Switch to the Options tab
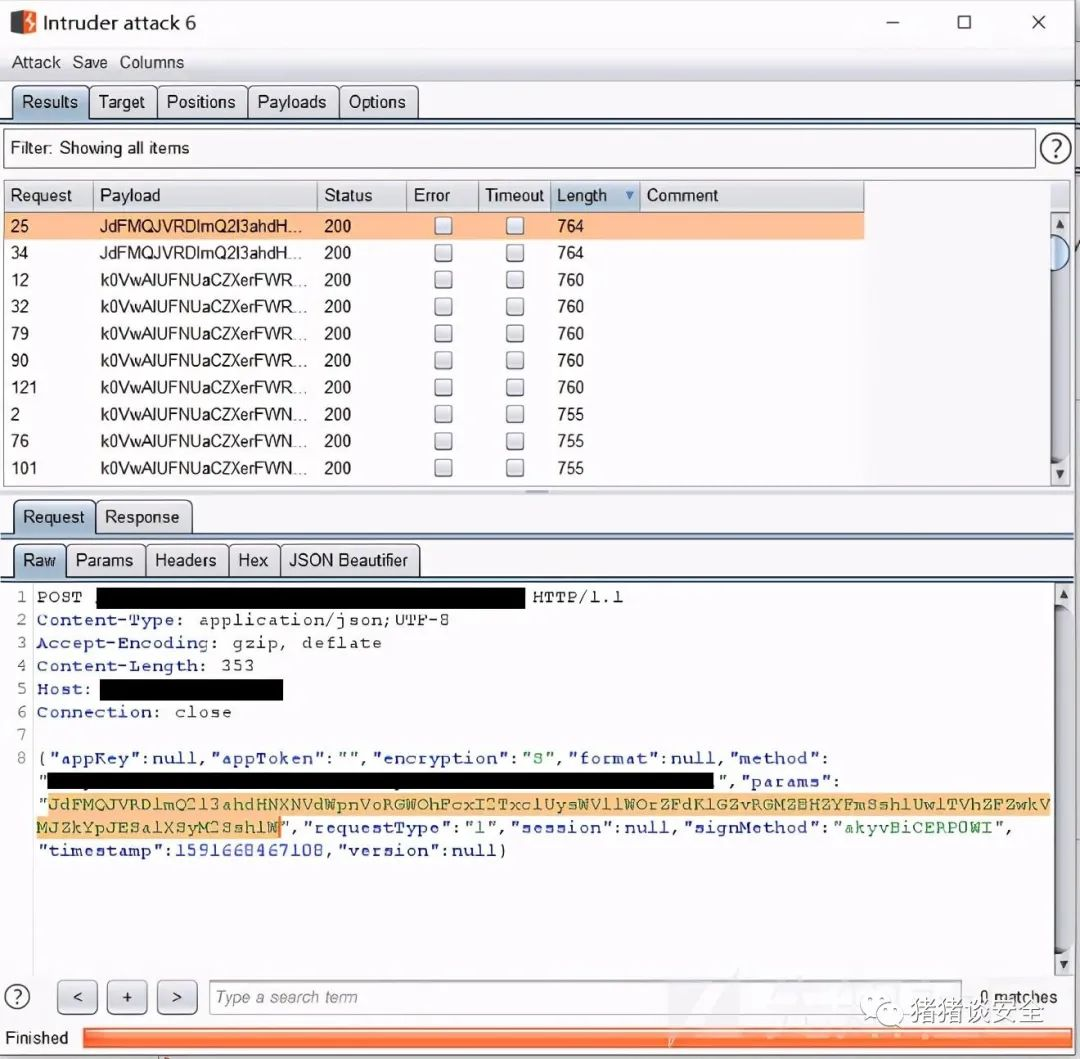1080x1059 pixels. coord(377,102)
